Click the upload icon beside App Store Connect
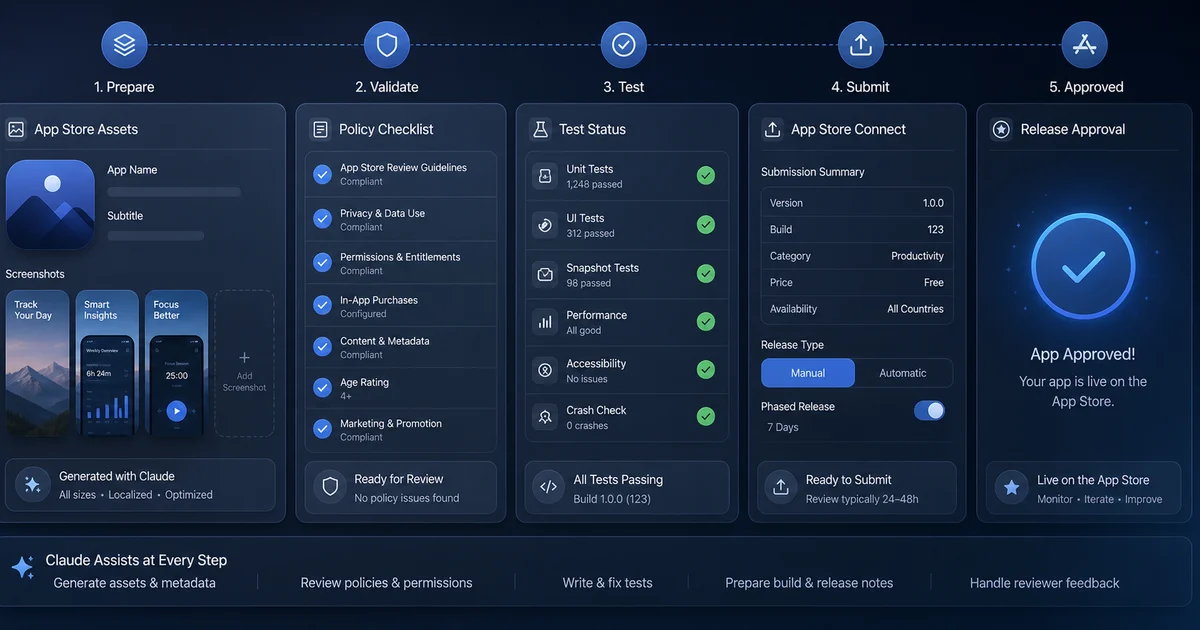This screenshot has height=630, width=1200. click(772, 129)
